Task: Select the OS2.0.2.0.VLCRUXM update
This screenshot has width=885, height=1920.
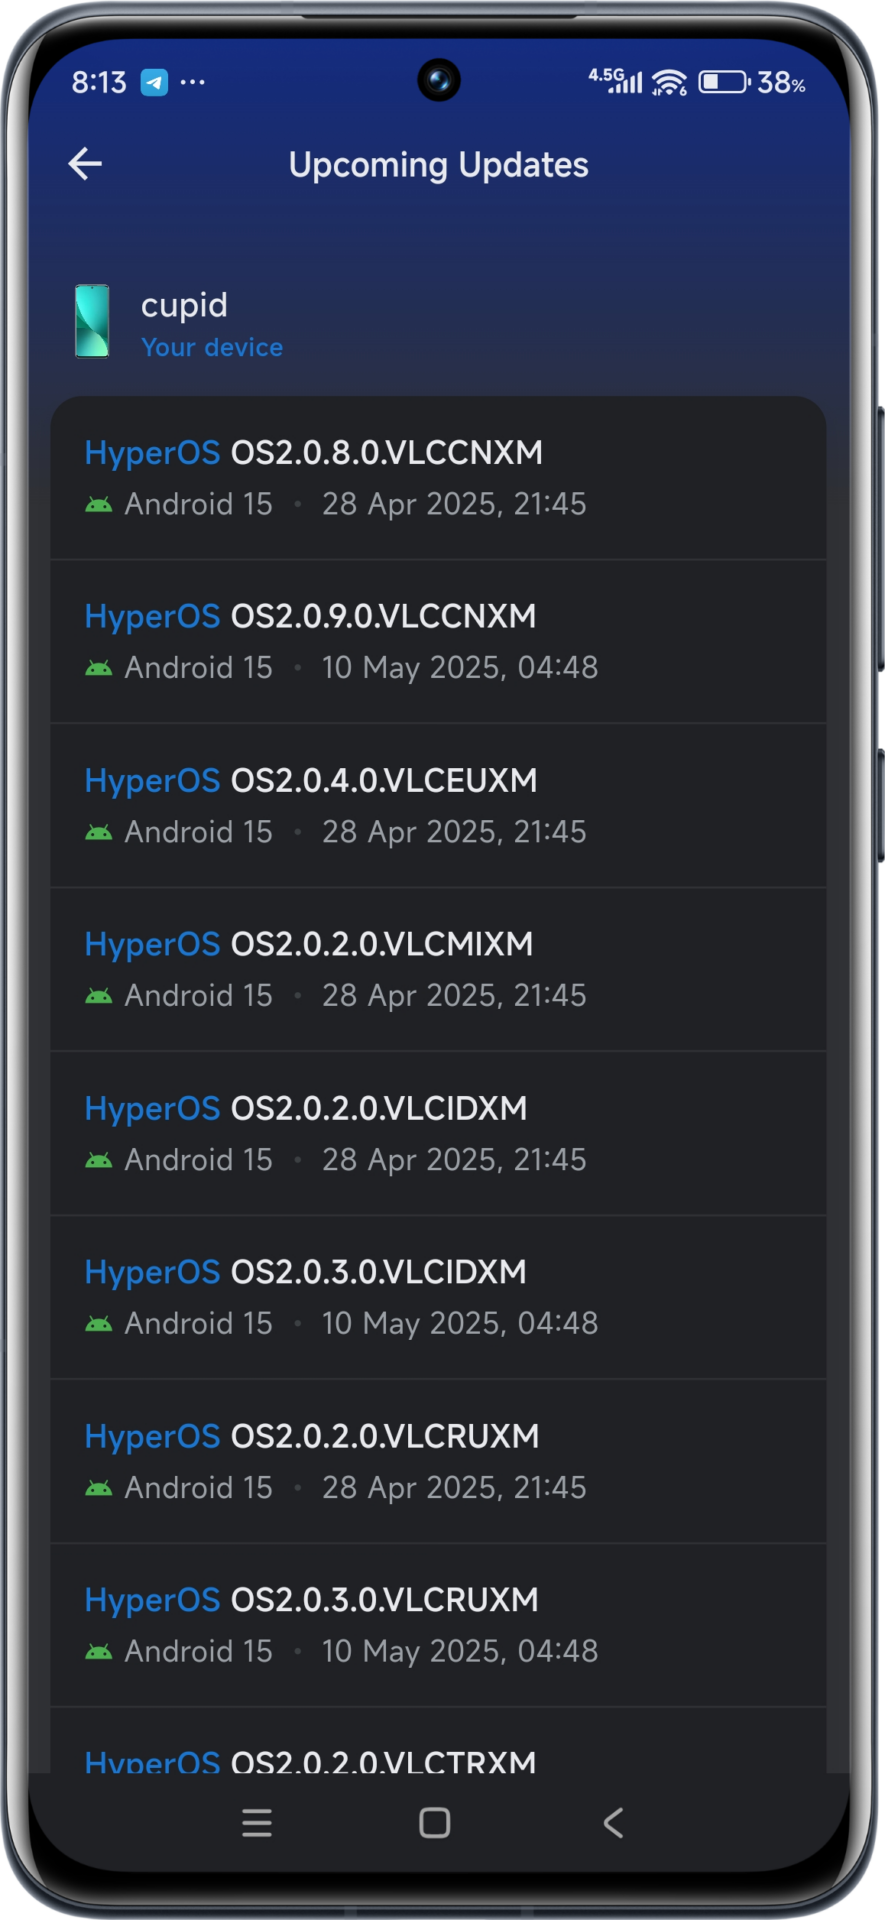Action: 438,1462
